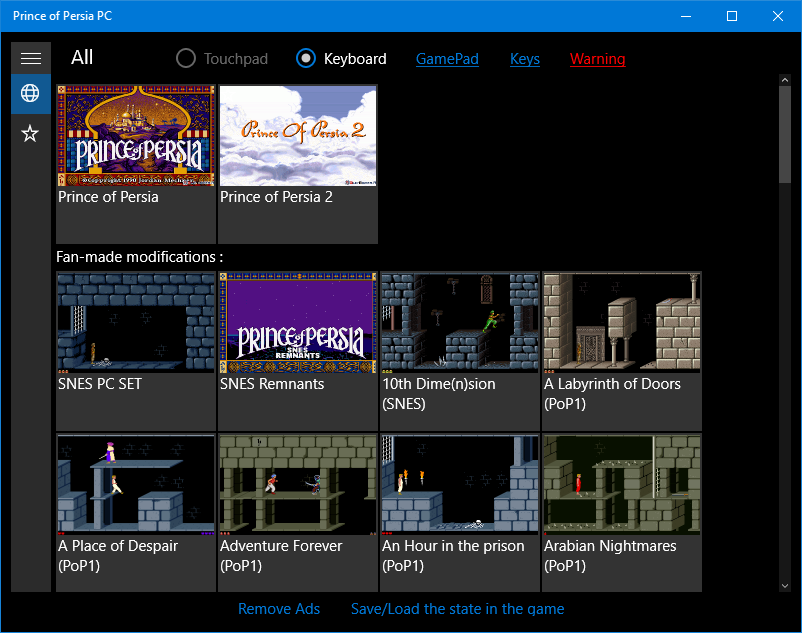The image size is (802, 633).
Task: Launch A Place of Despair (PoP1)
Action: [135, 485]
